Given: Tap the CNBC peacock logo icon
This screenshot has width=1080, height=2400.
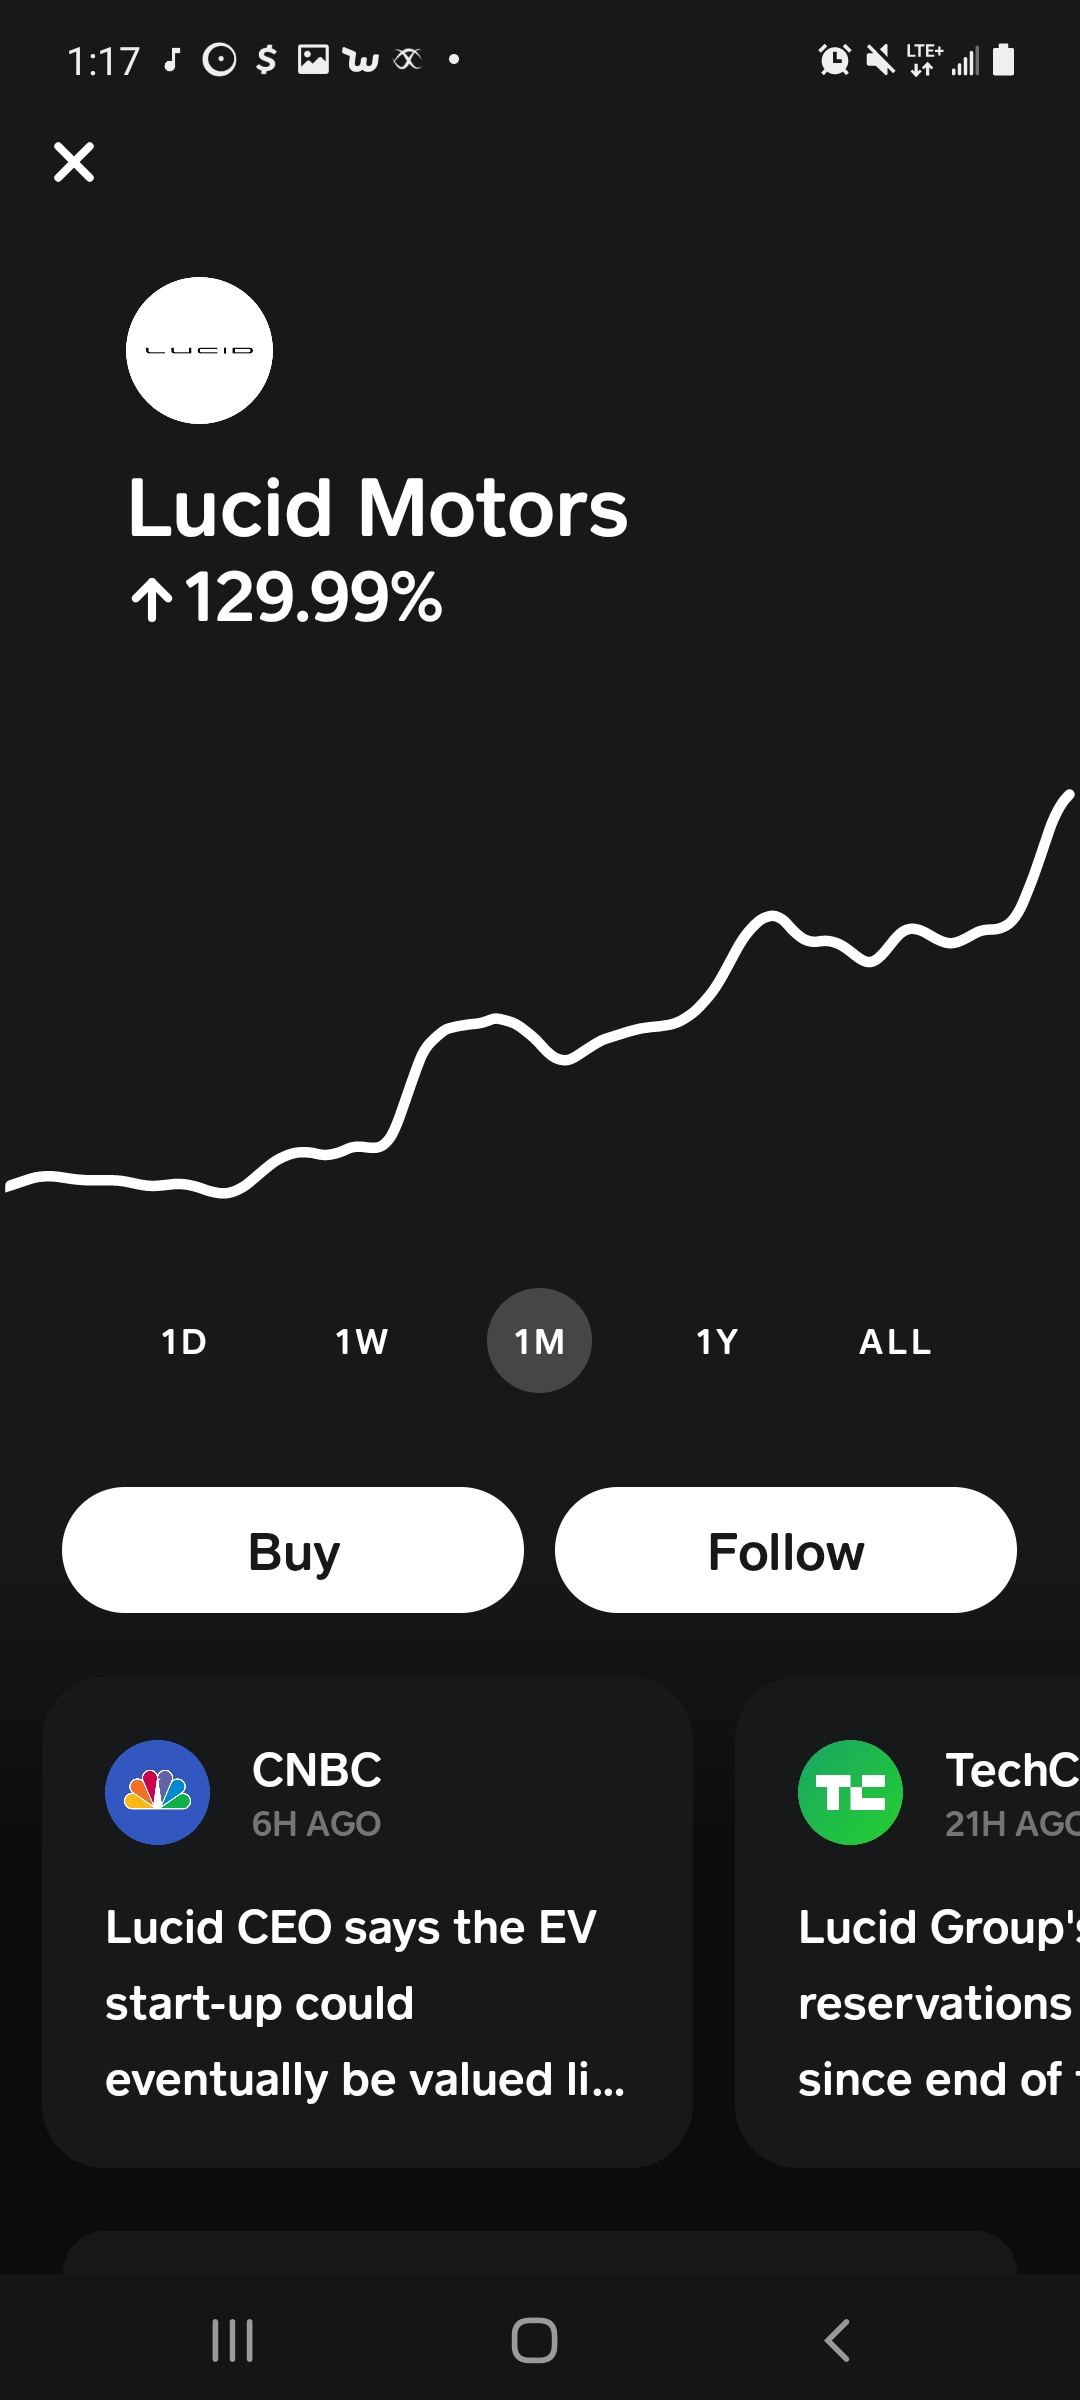Looking at the screenshot, I should 157,1792.
